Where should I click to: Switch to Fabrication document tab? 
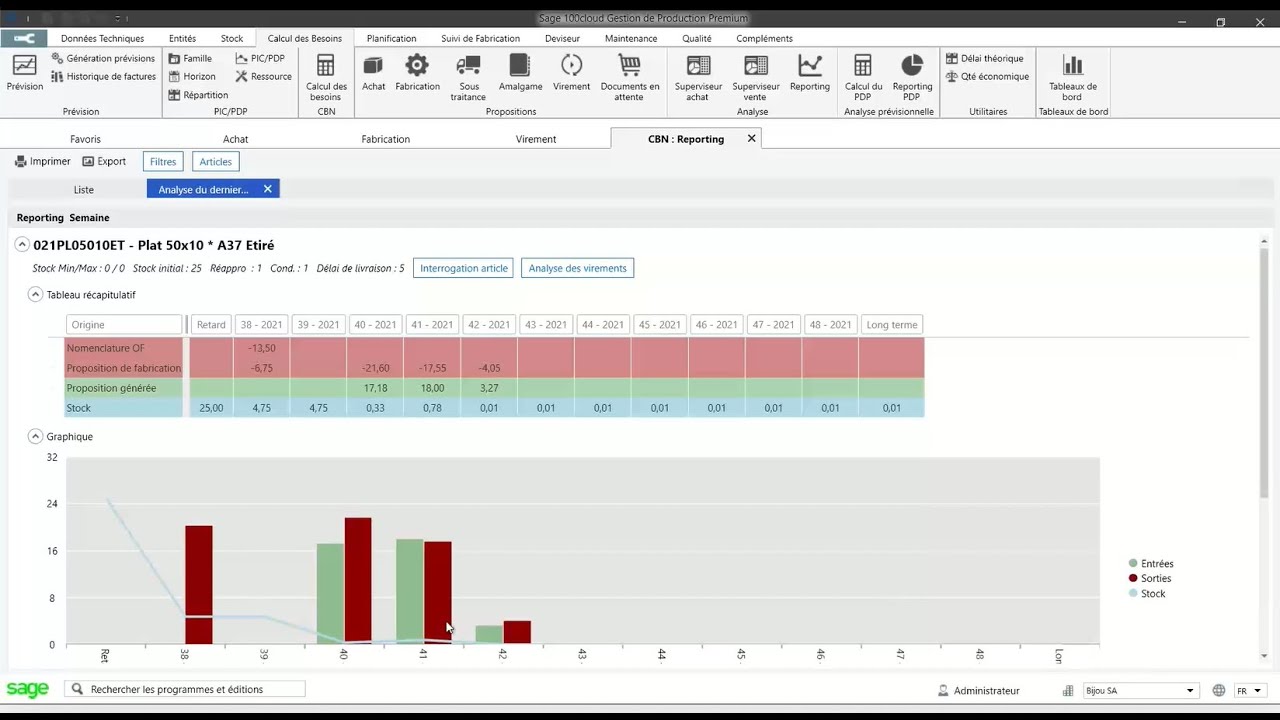385,139
